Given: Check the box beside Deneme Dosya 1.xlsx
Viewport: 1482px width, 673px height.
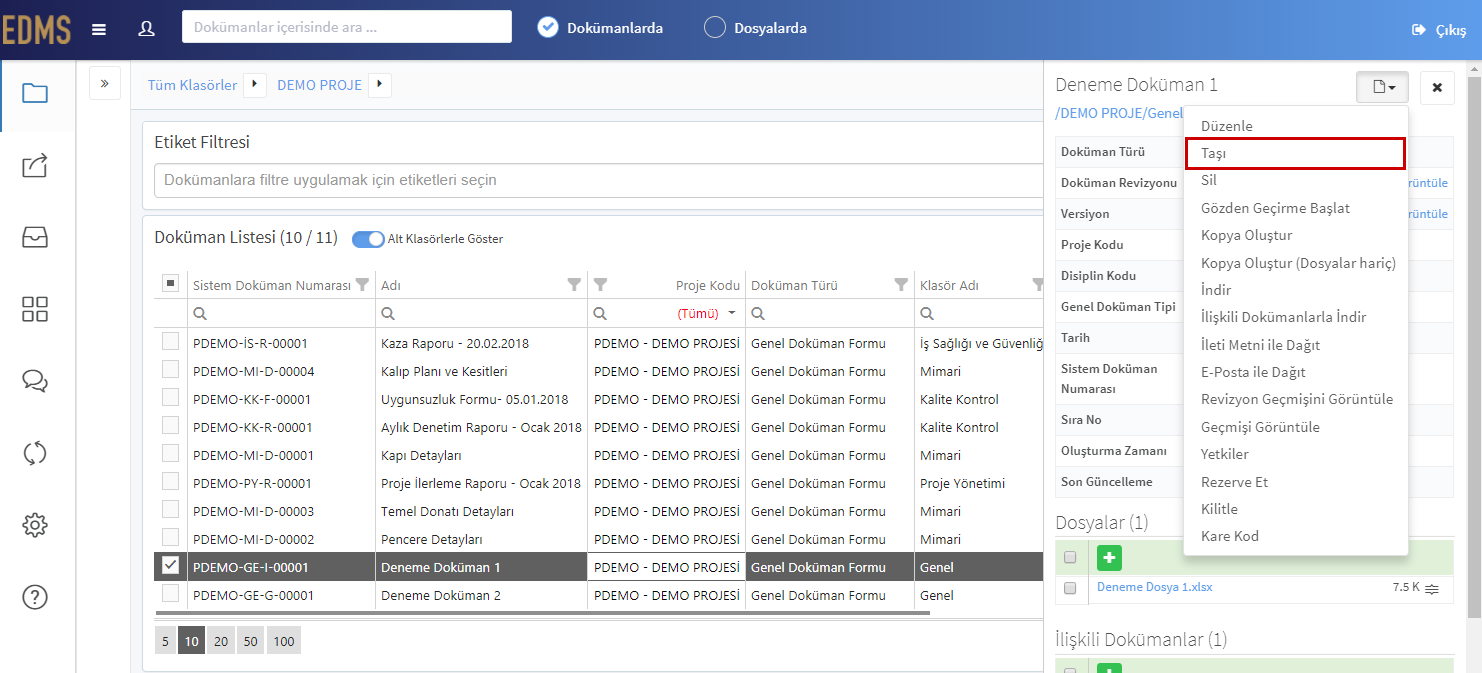Looking at the screenshot, I should (x=1070, y=588).
